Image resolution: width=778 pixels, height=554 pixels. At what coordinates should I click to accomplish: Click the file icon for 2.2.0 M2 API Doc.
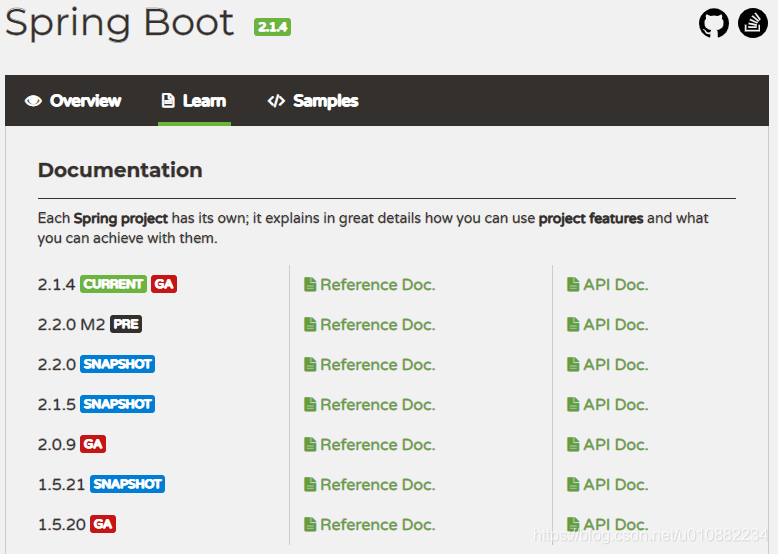(x=573, y=324)
